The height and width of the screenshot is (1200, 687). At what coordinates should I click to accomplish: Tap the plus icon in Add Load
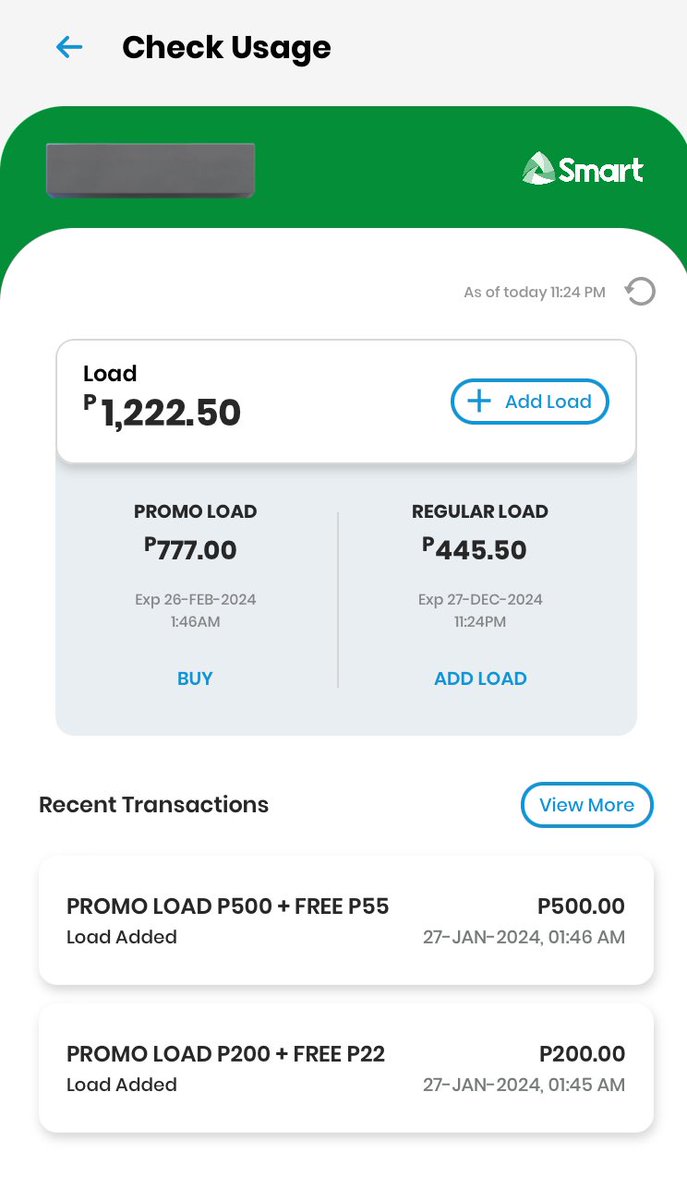coord(480,401)
